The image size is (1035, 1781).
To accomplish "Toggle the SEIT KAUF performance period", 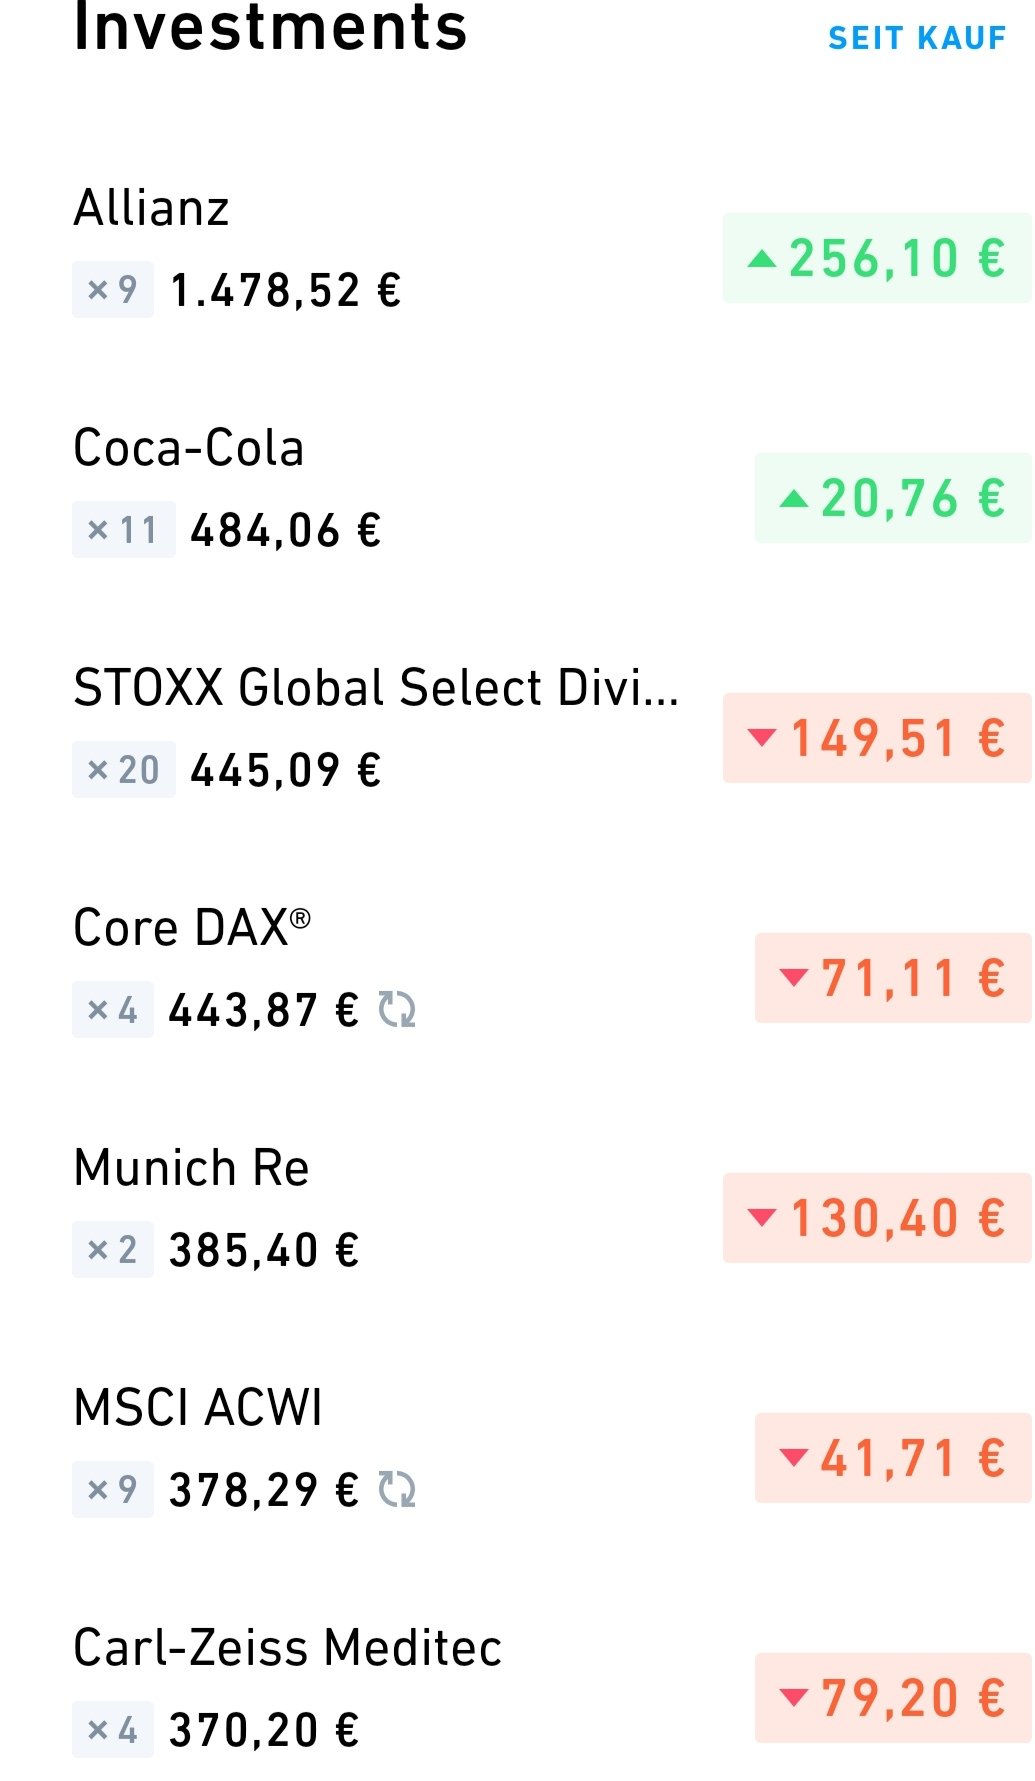I will pyautogui.click(x=916, y=38).
